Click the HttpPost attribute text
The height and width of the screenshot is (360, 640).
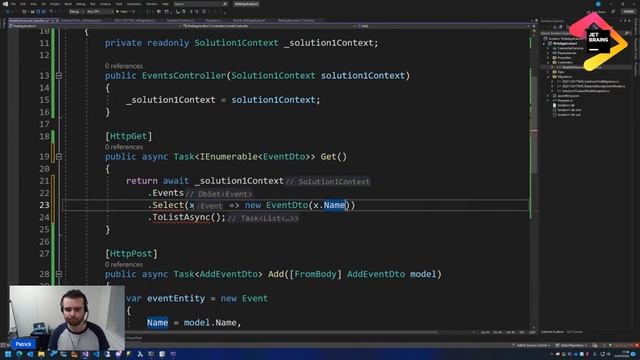pos(131,253)
